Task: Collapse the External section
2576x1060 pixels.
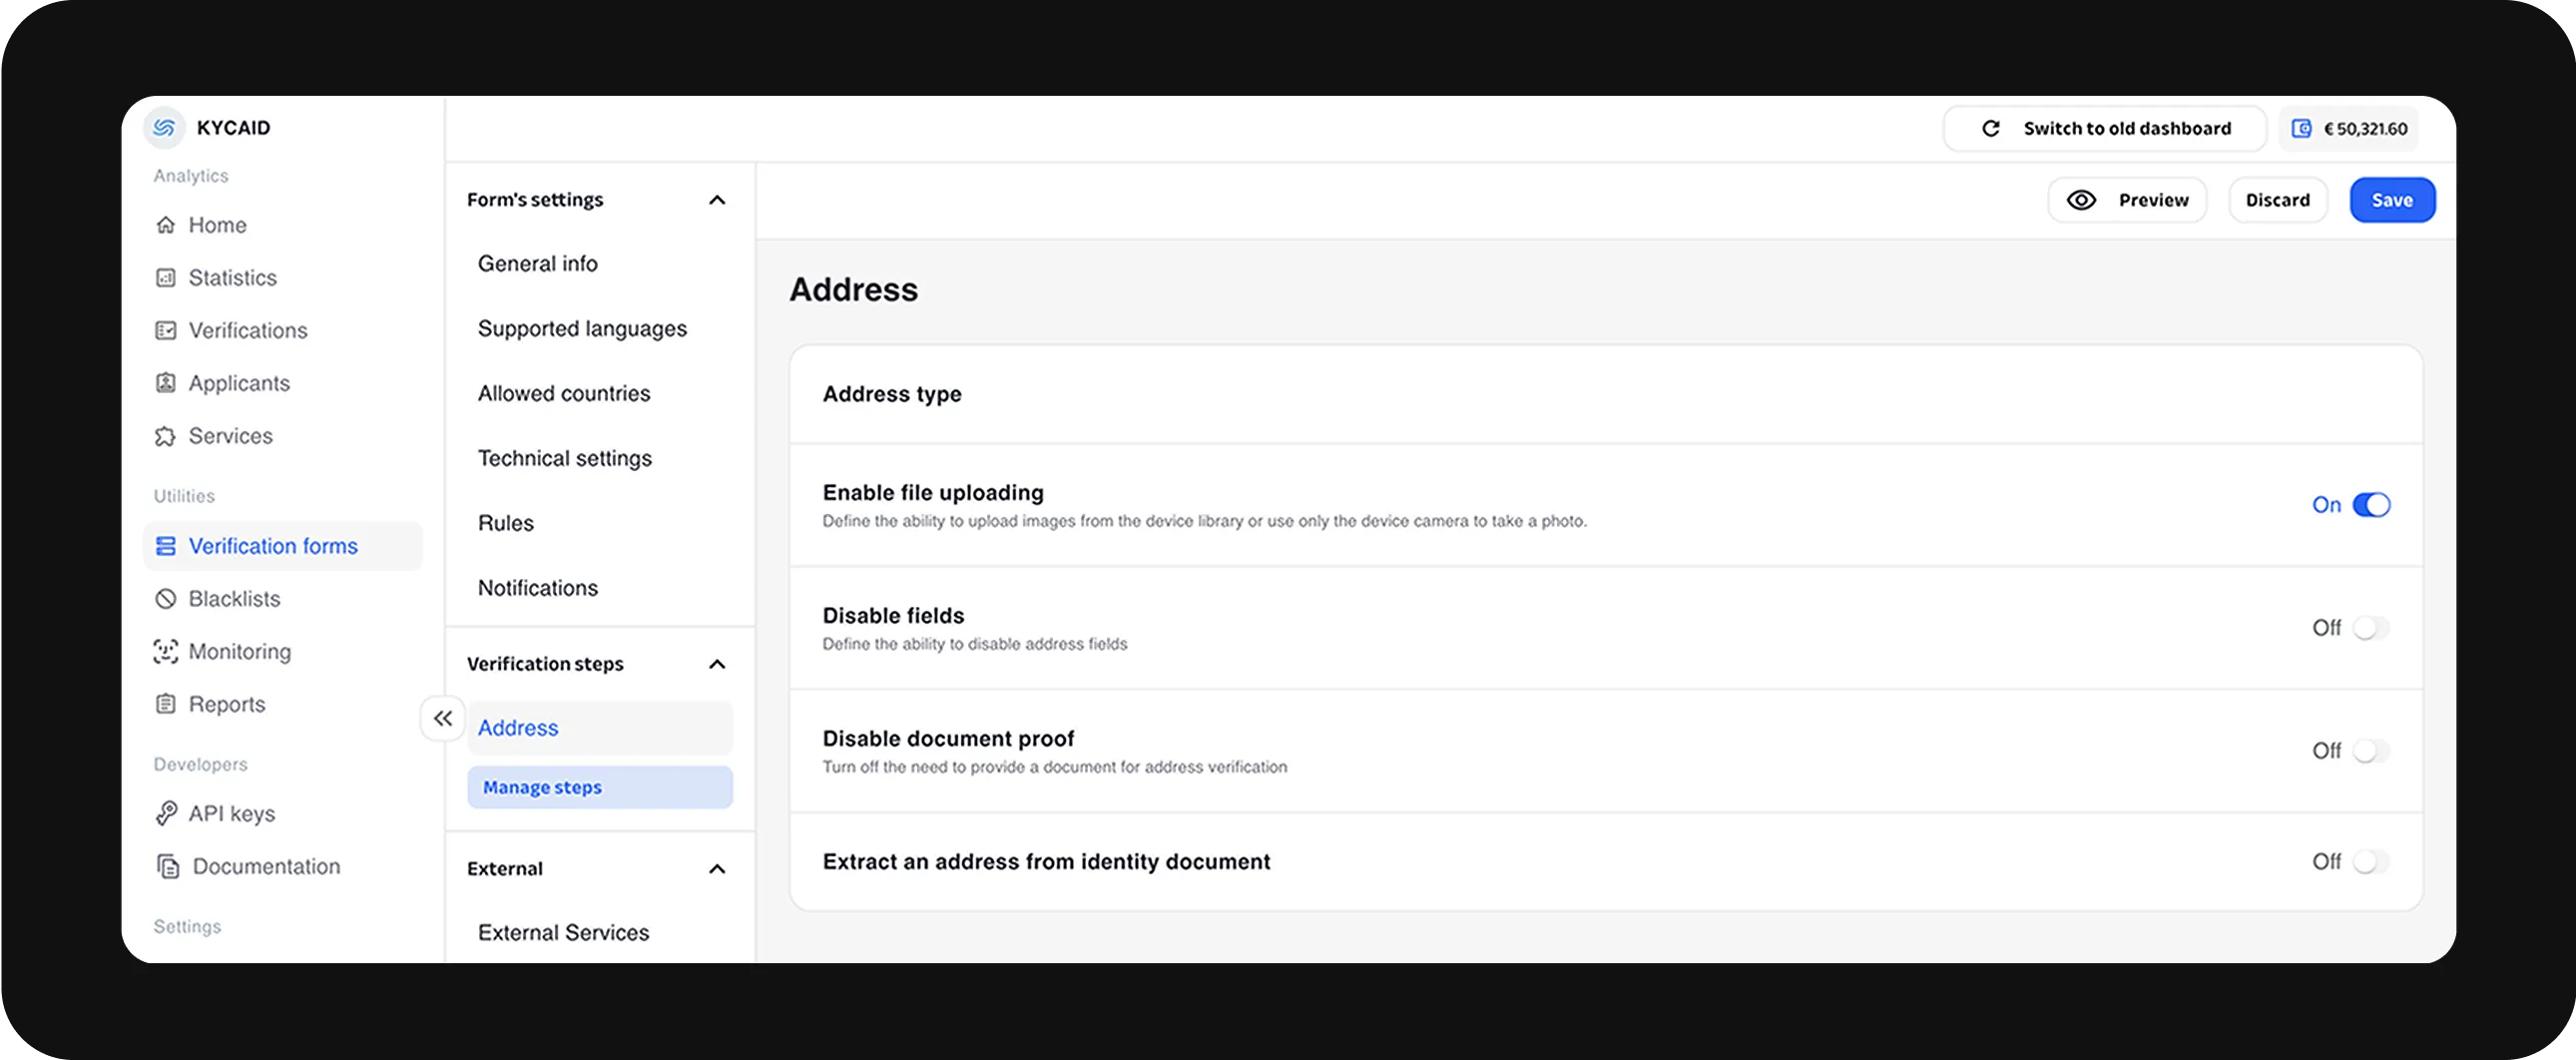Action: pos(717,869)
